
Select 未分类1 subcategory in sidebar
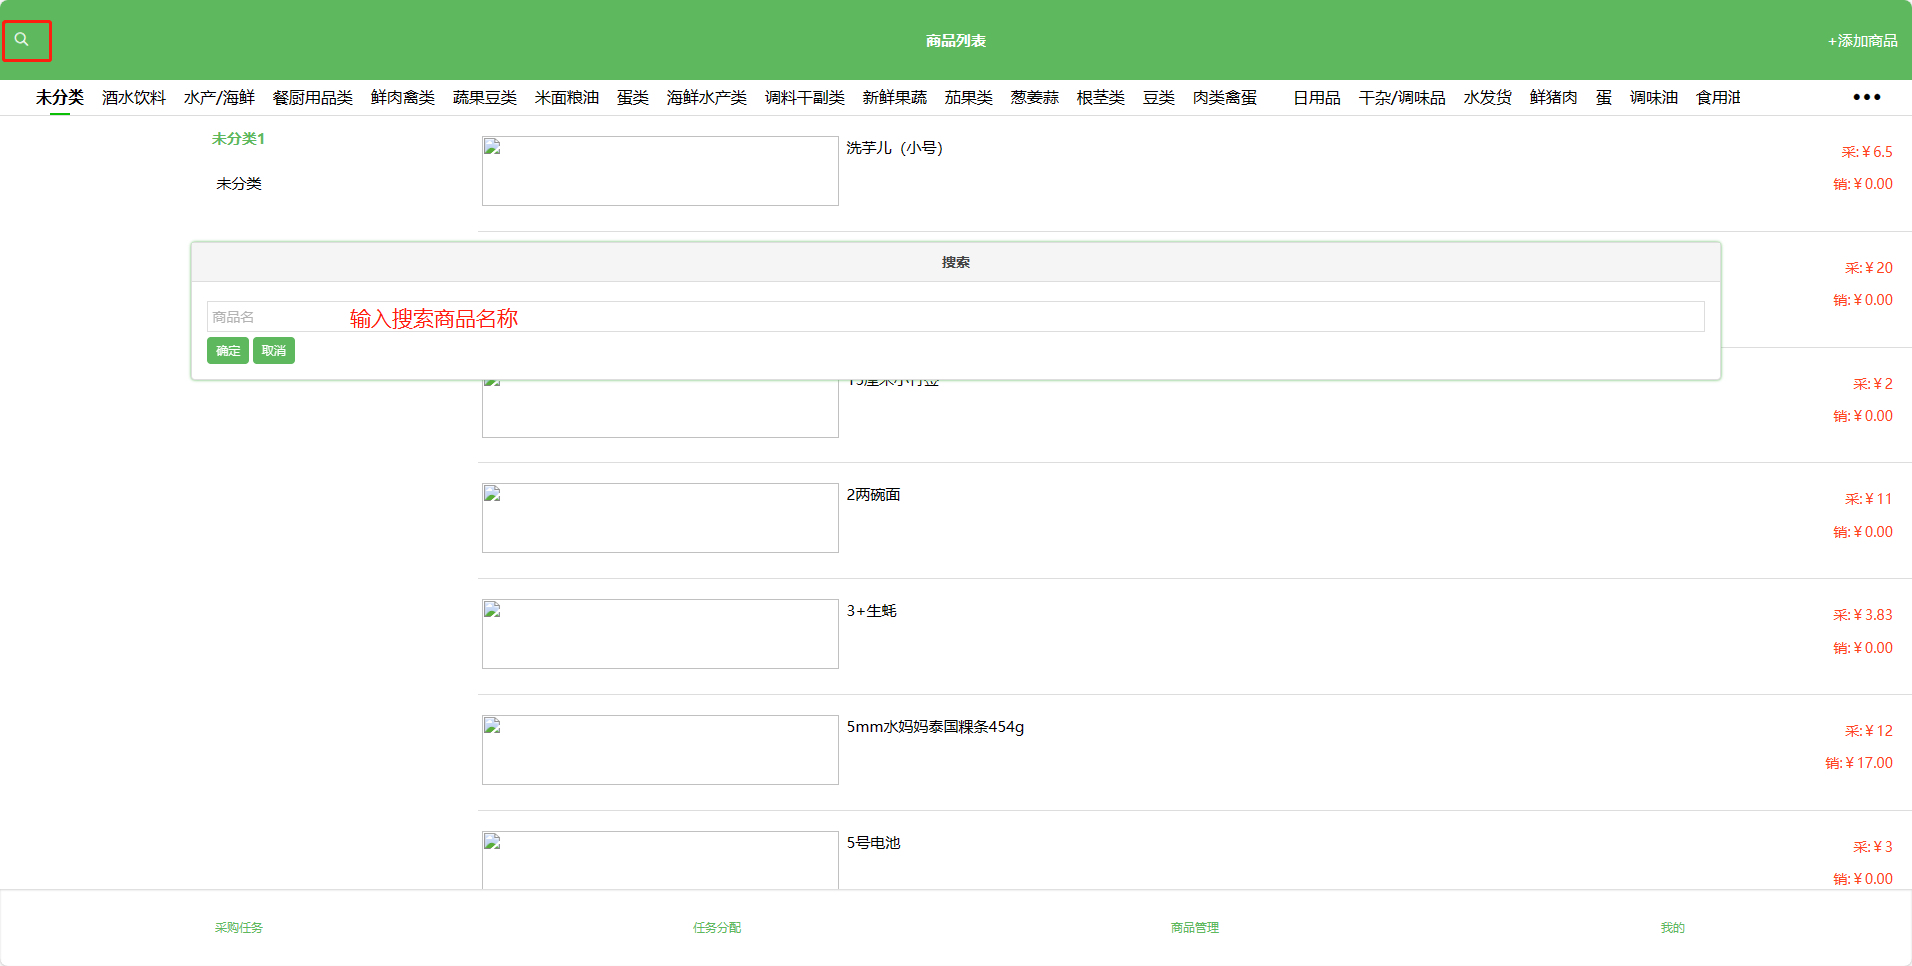[x=238, y=139]
